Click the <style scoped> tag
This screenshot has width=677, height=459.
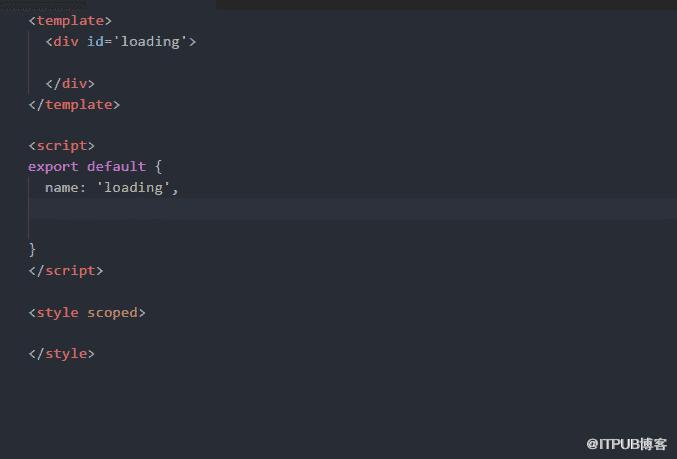coord(87,313)
